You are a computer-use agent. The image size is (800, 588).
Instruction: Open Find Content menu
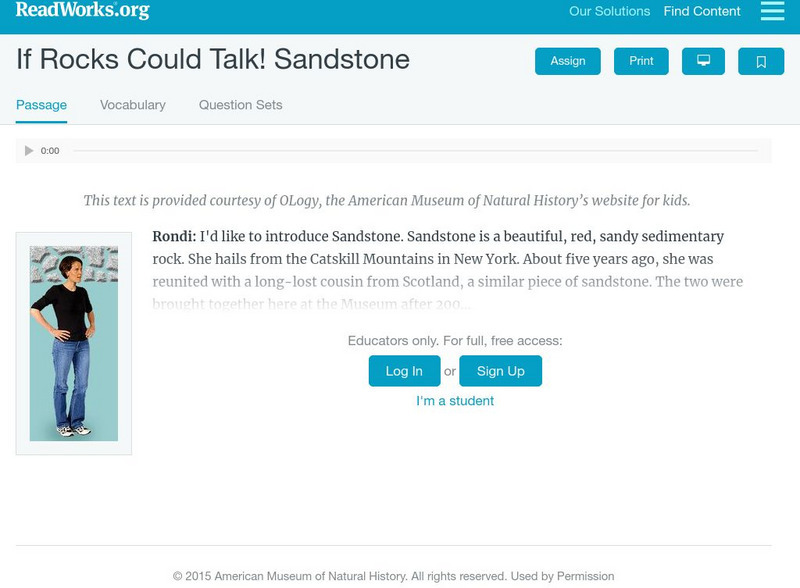702,12
